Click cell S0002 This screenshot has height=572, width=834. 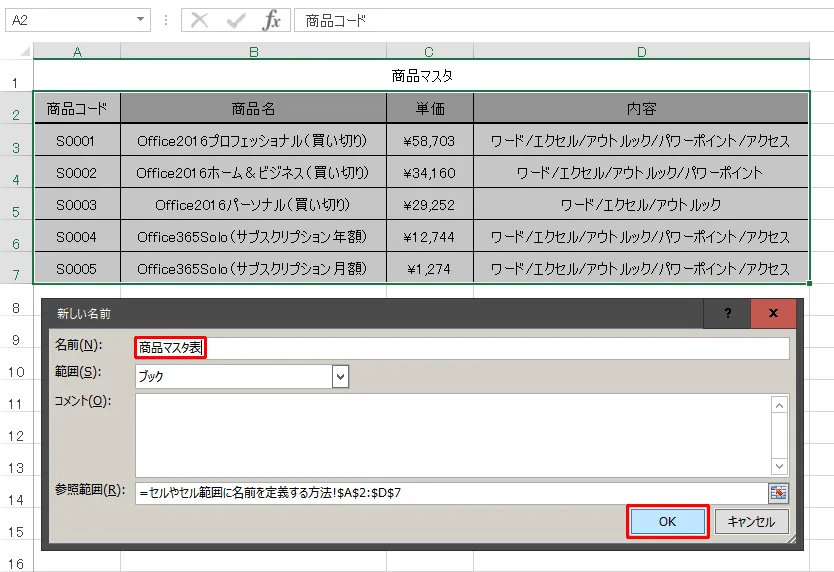click(77, 172)
